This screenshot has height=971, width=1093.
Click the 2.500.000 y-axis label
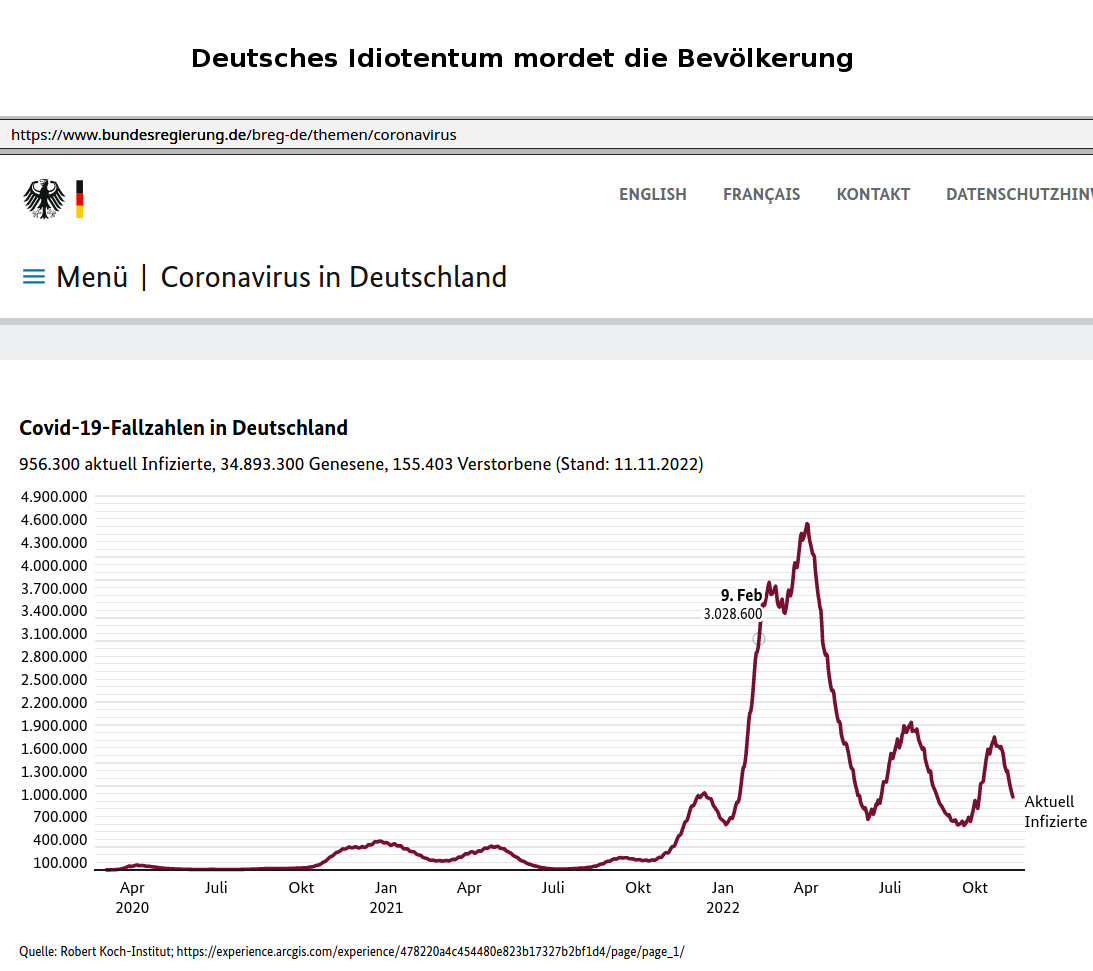point(54,680)
